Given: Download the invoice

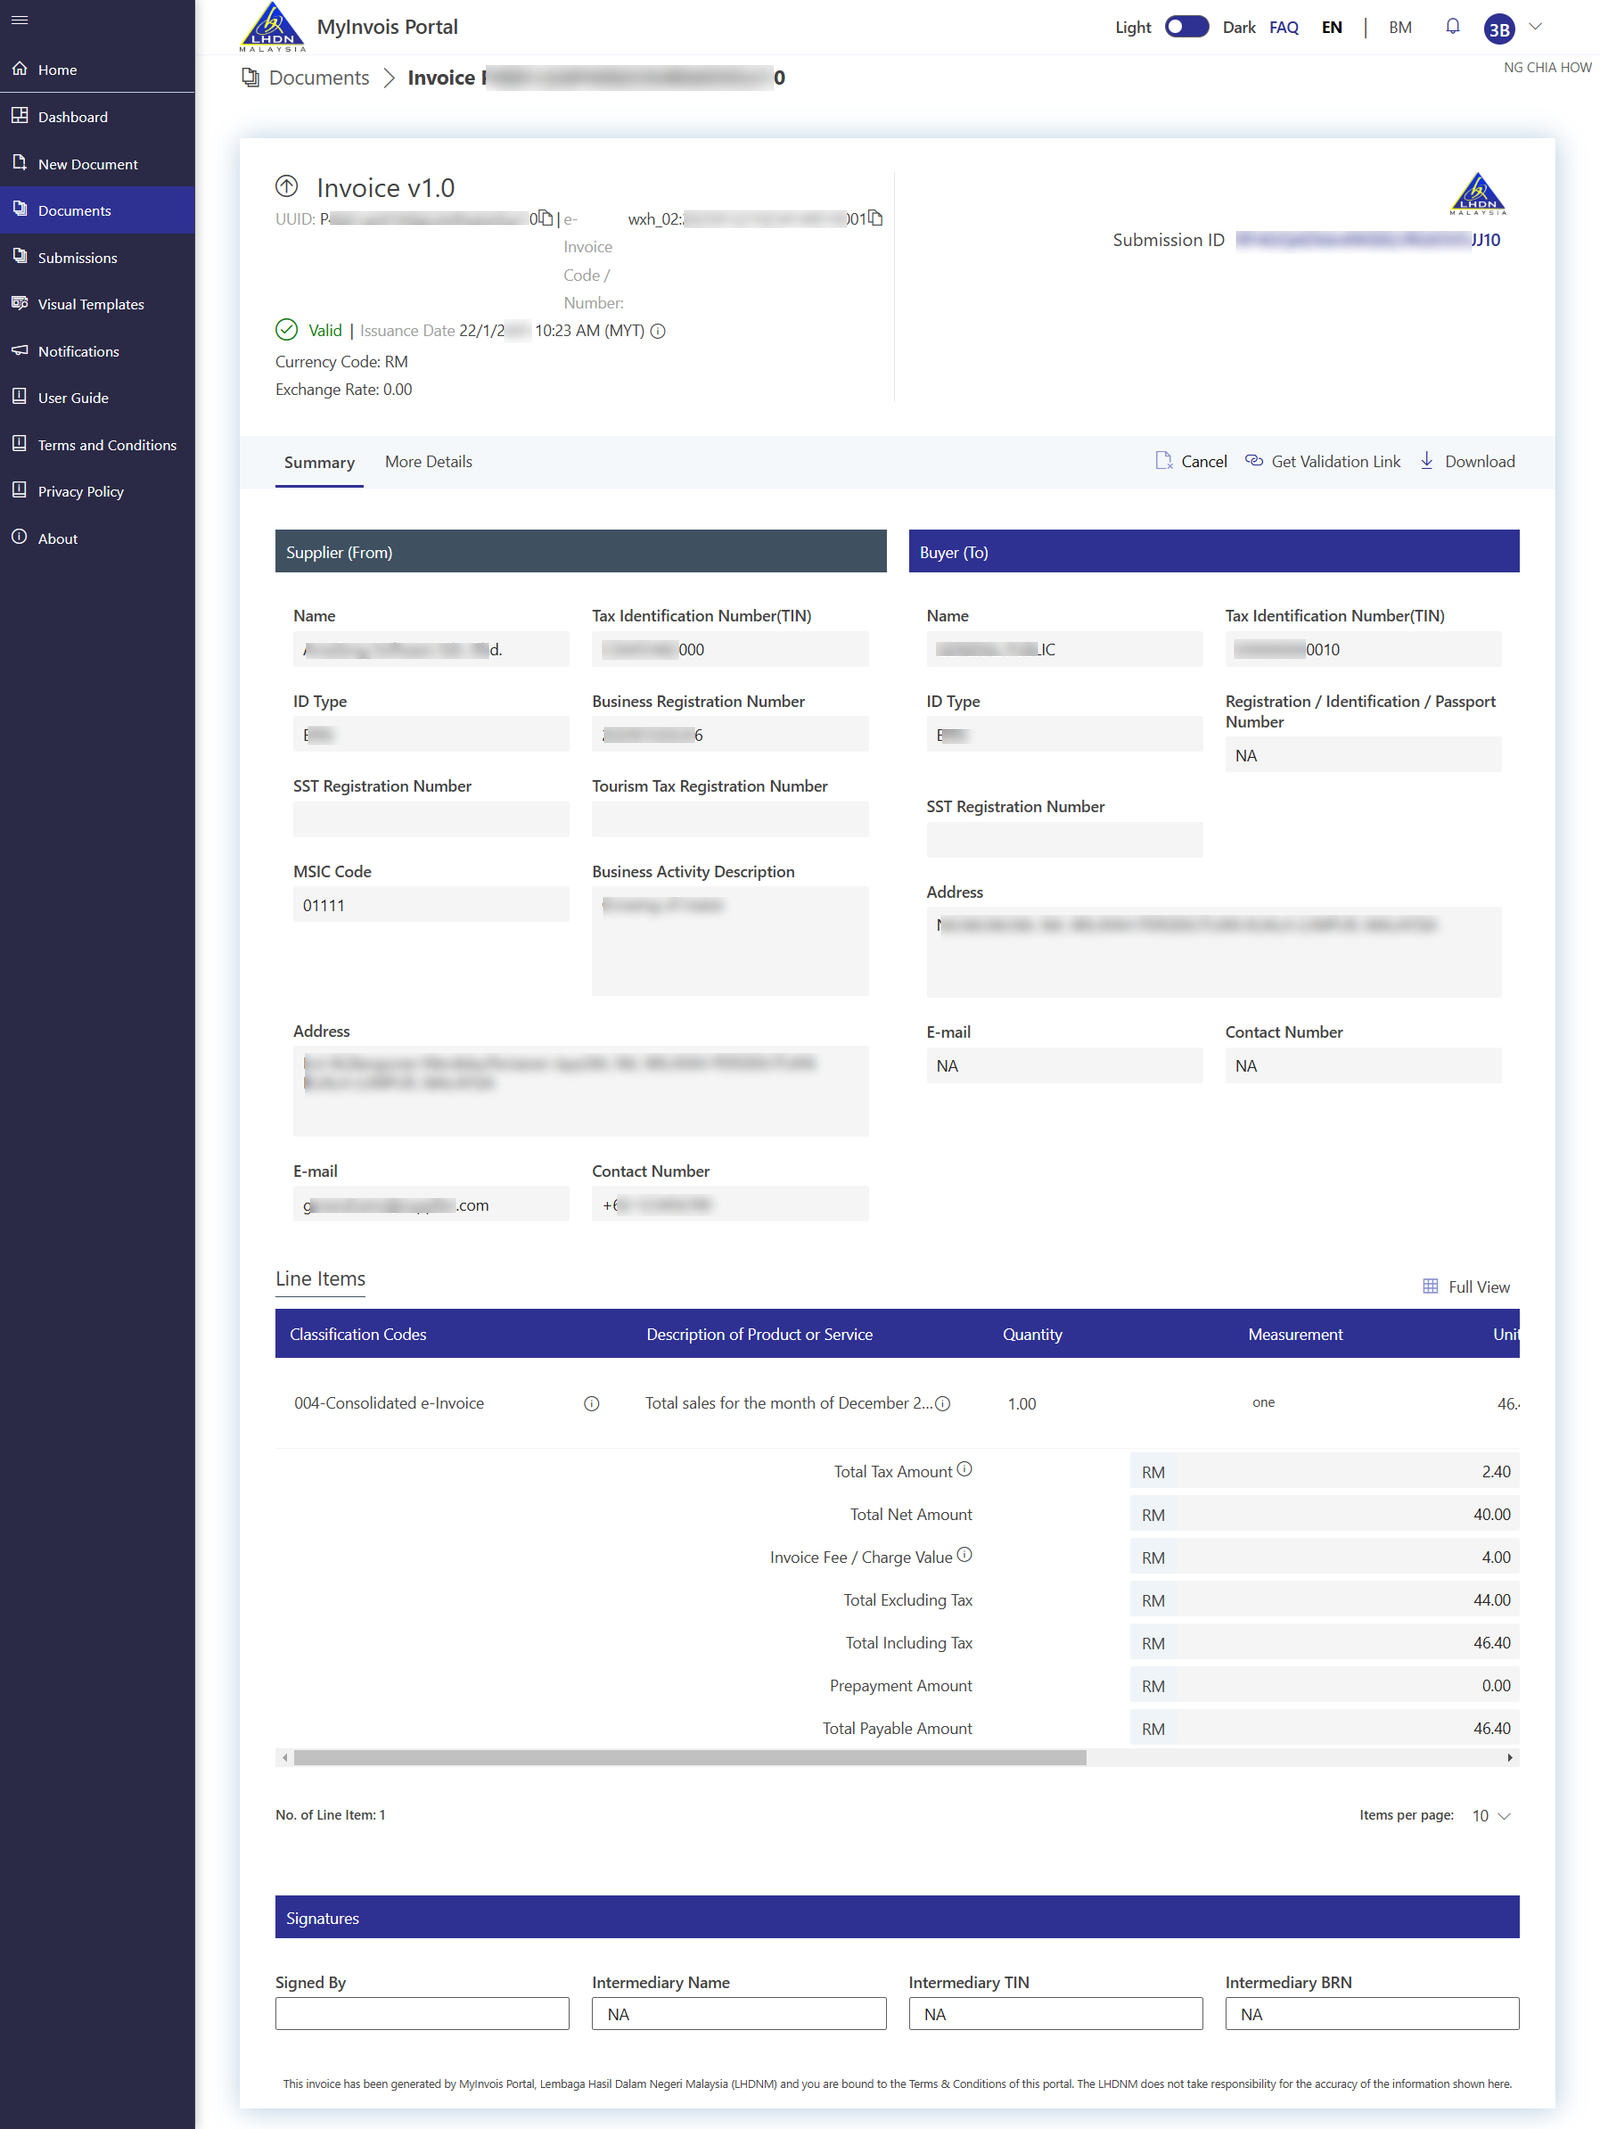Looking at the screenshot, I should click(x=1467, y=461).
